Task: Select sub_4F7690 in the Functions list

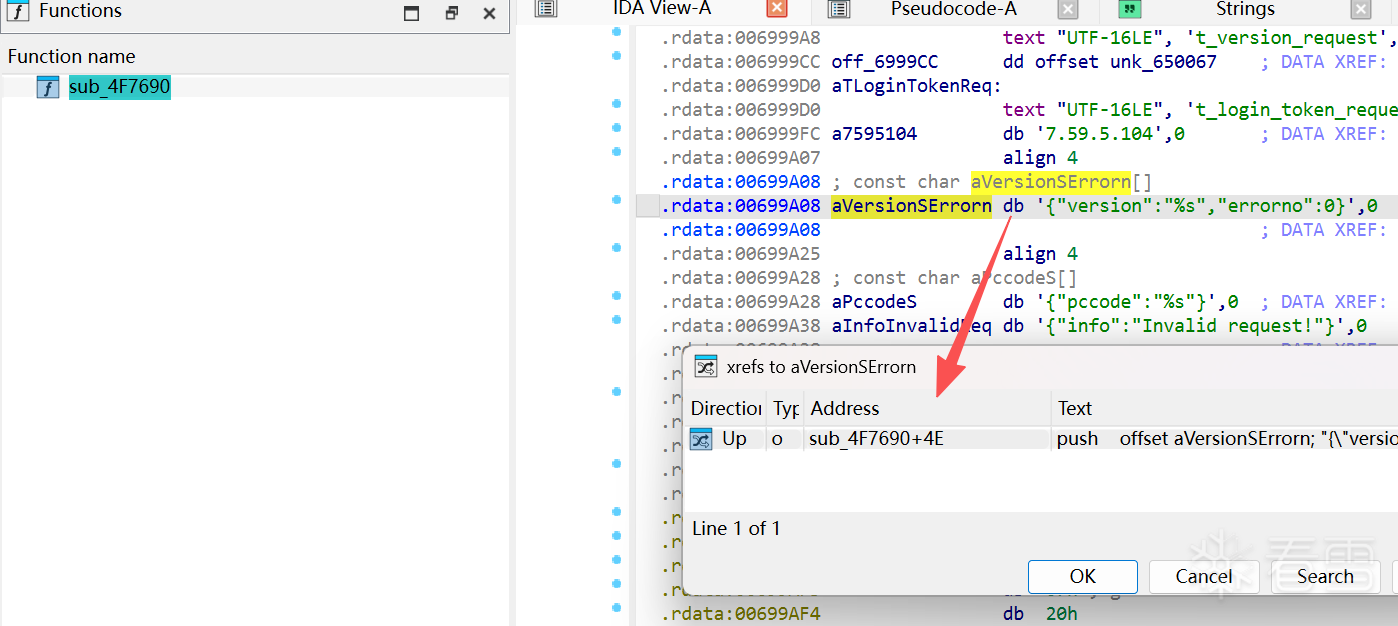Action: 119,87
